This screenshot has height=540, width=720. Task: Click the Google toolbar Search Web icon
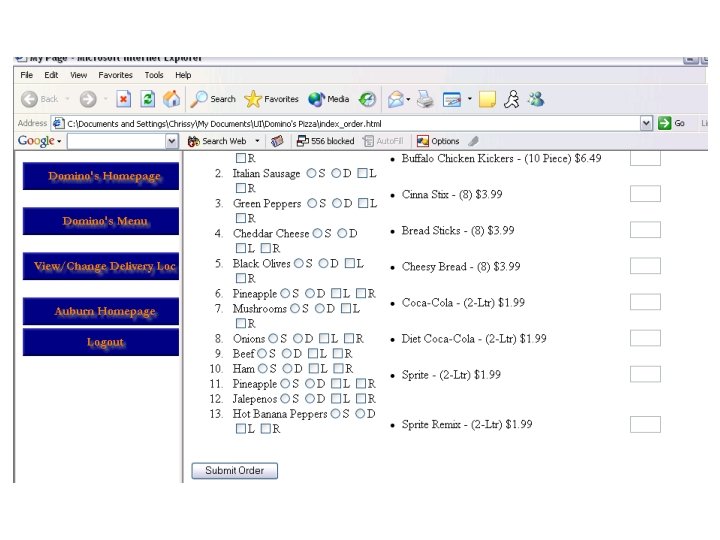pos(193,141)
